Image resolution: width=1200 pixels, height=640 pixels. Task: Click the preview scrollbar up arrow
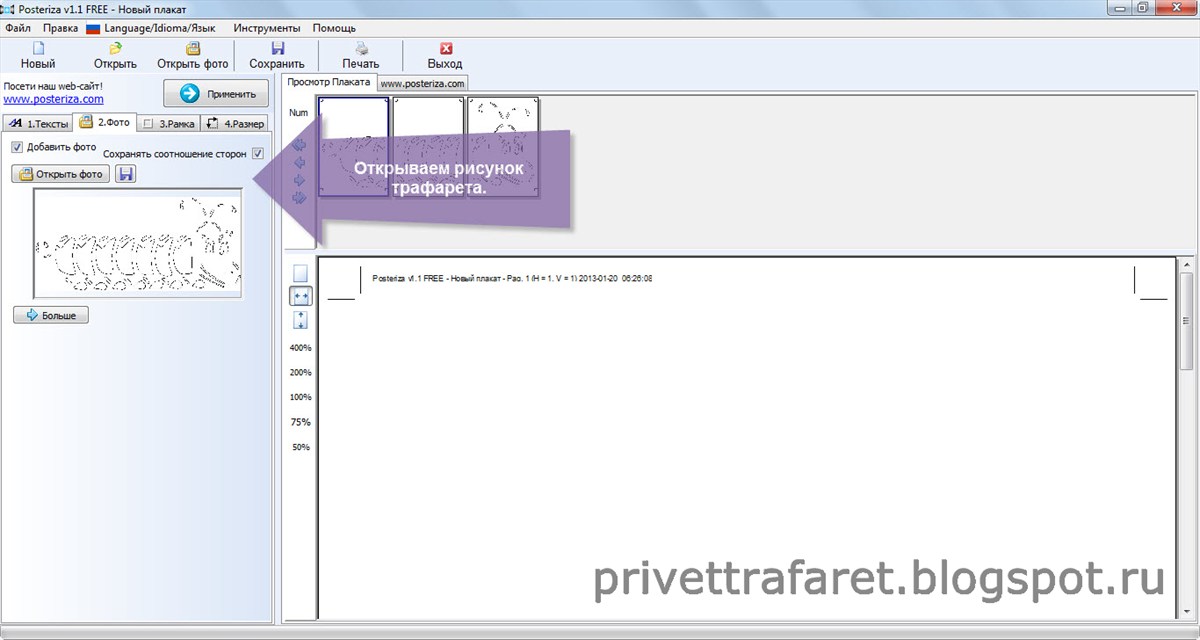click(x=1187, y=265)
